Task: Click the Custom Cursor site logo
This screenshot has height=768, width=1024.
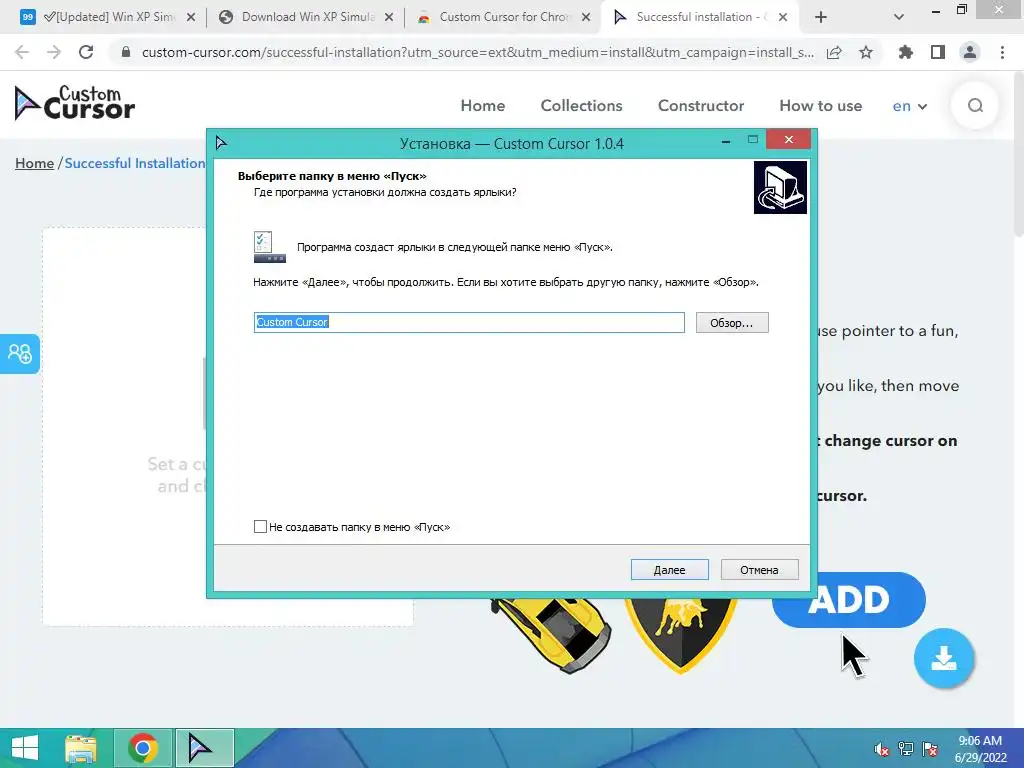Action: [74, 103]
